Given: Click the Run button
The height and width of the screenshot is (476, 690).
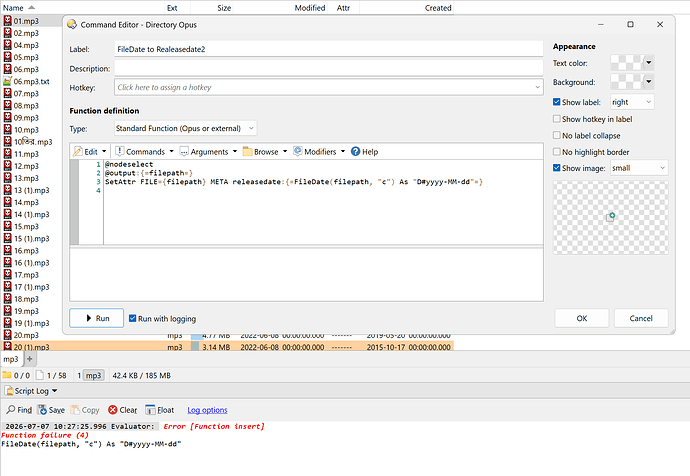Looking at the screenshot, I should point(96,318).
